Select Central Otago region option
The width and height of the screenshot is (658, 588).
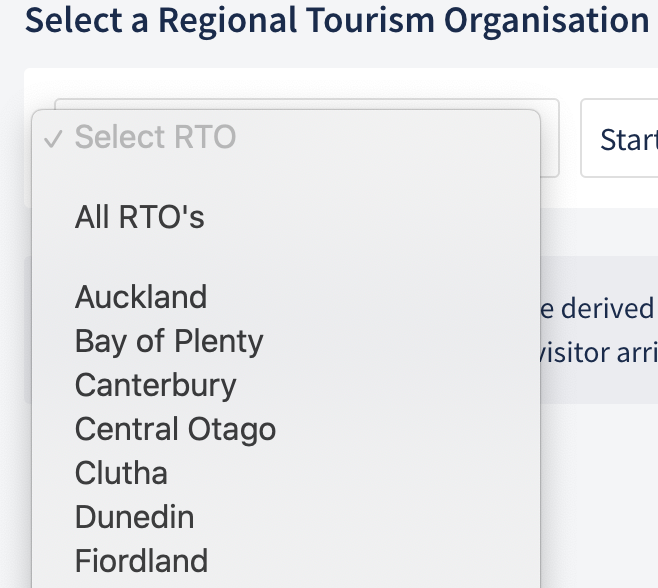coord(175,429)
